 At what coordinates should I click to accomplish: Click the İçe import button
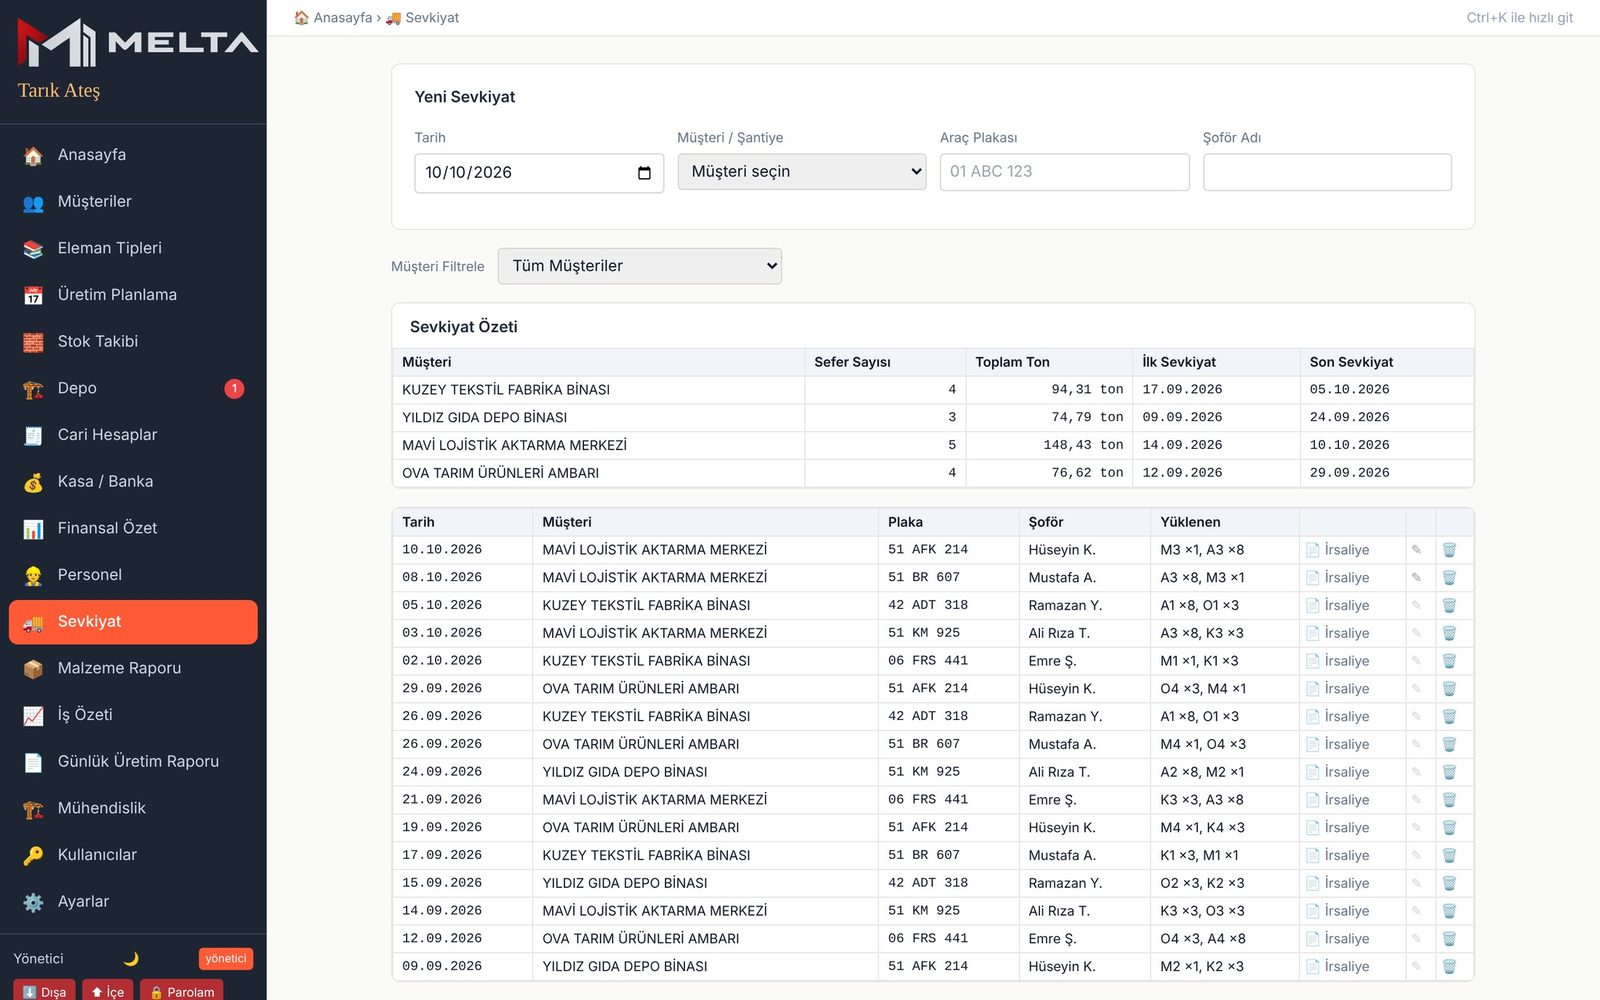pos(107,990)
